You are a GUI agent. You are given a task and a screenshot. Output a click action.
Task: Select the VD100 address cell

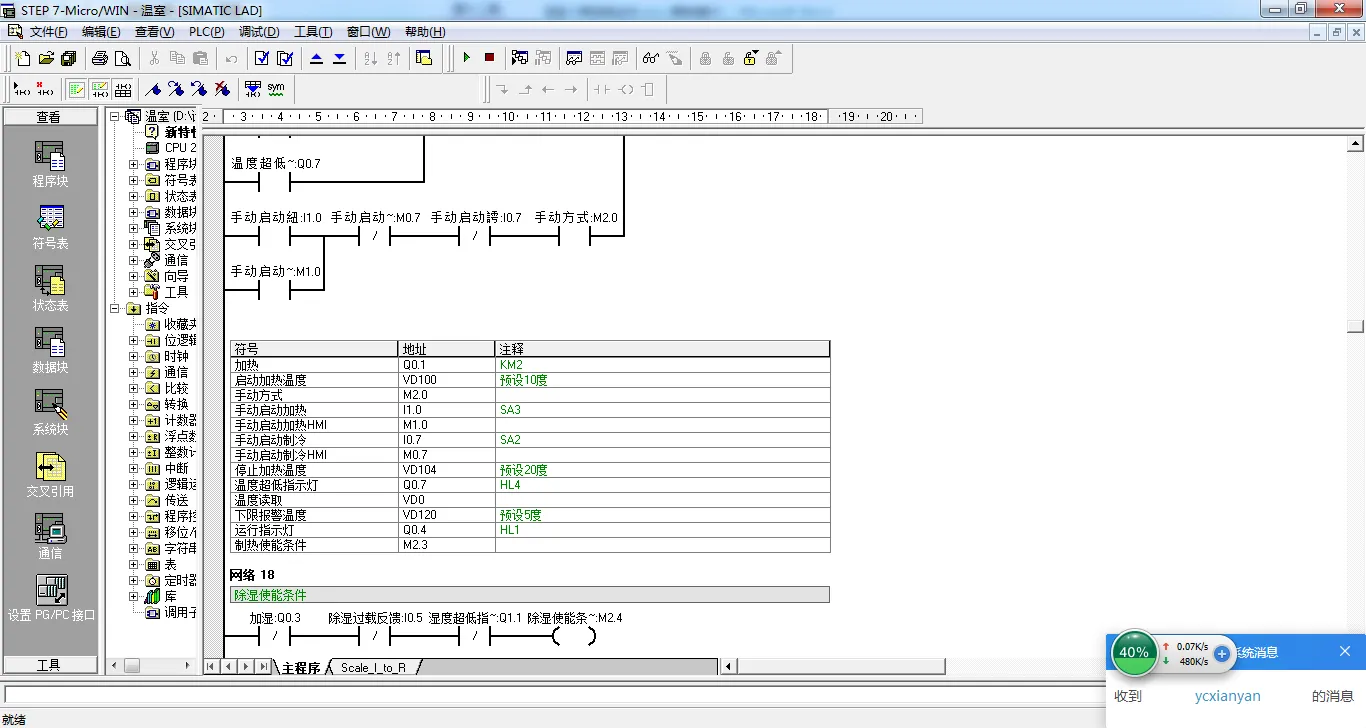pyautogui.click(x=446, y=380)
